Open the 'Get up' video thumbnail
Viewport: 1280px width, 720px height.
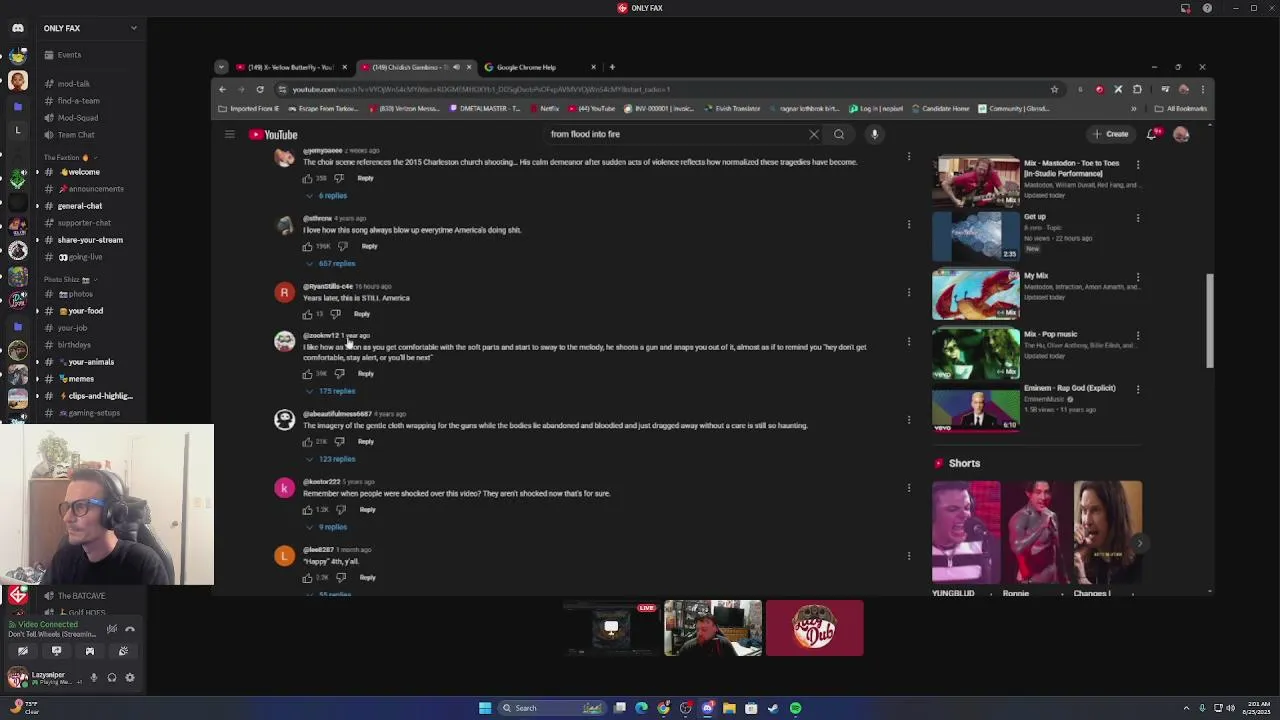coord(976,236)
